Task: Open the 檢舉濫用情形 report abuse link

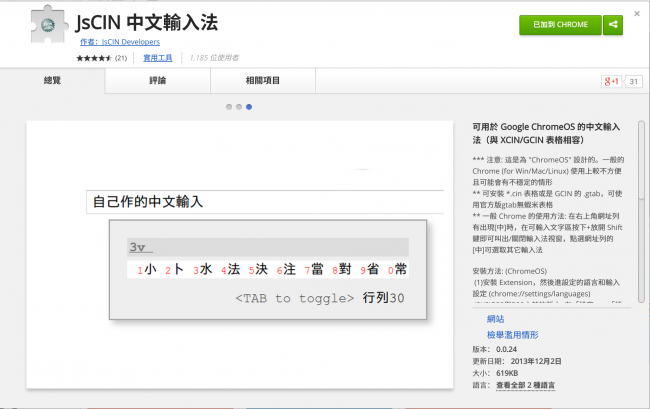Action: [x=512, y=335]
